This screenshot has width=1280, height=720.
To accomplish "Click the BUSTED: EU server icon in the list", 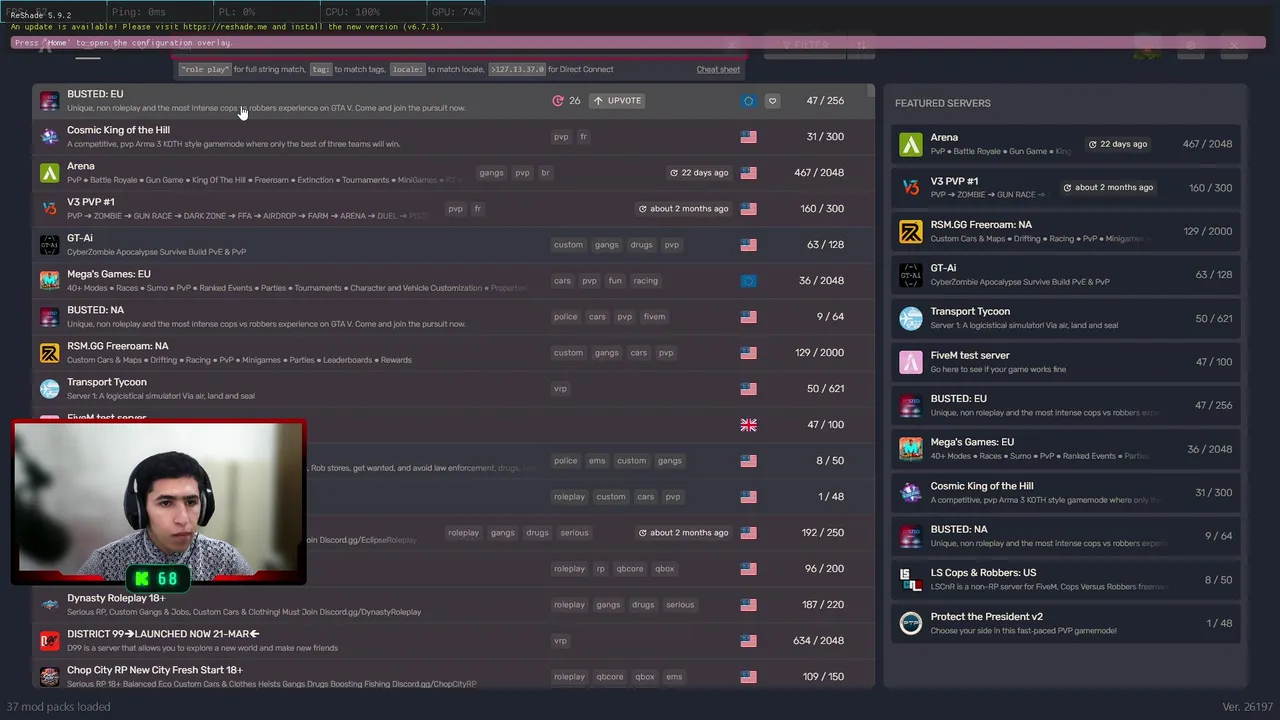I will [x=49, y=101].
